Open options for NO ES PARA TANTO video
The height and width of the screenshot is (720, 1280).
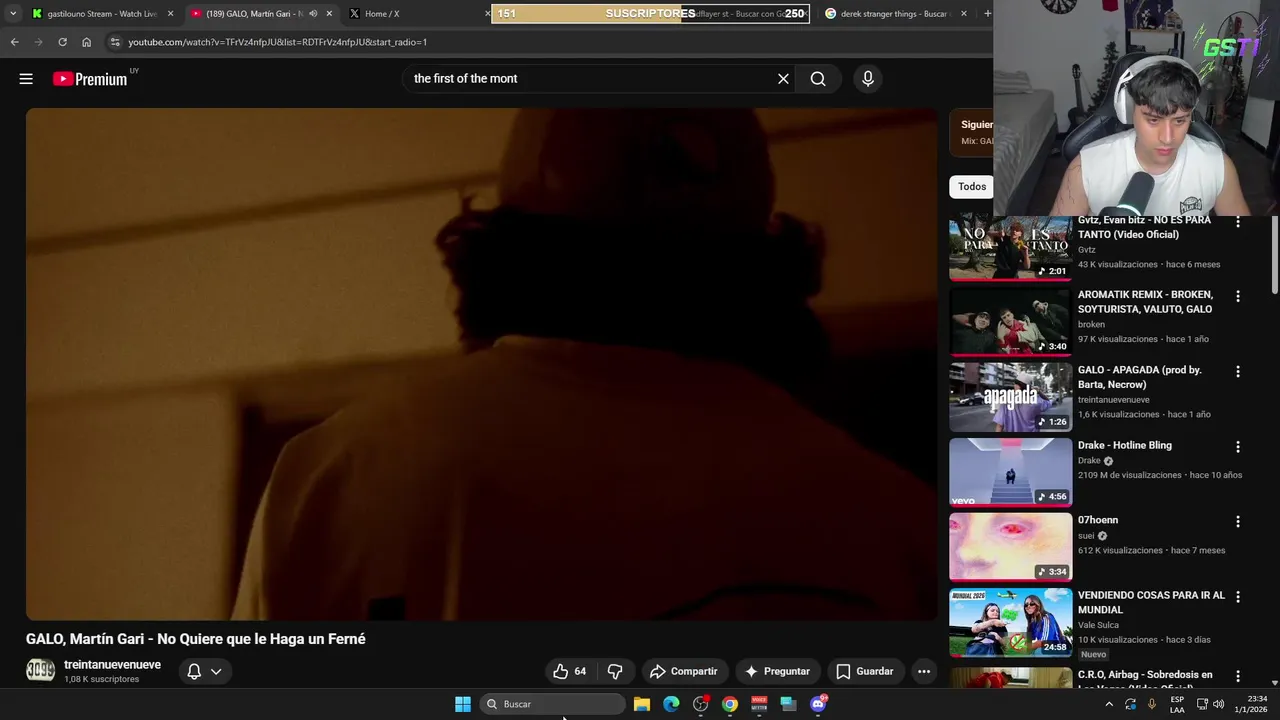(x=1238, y=222)
